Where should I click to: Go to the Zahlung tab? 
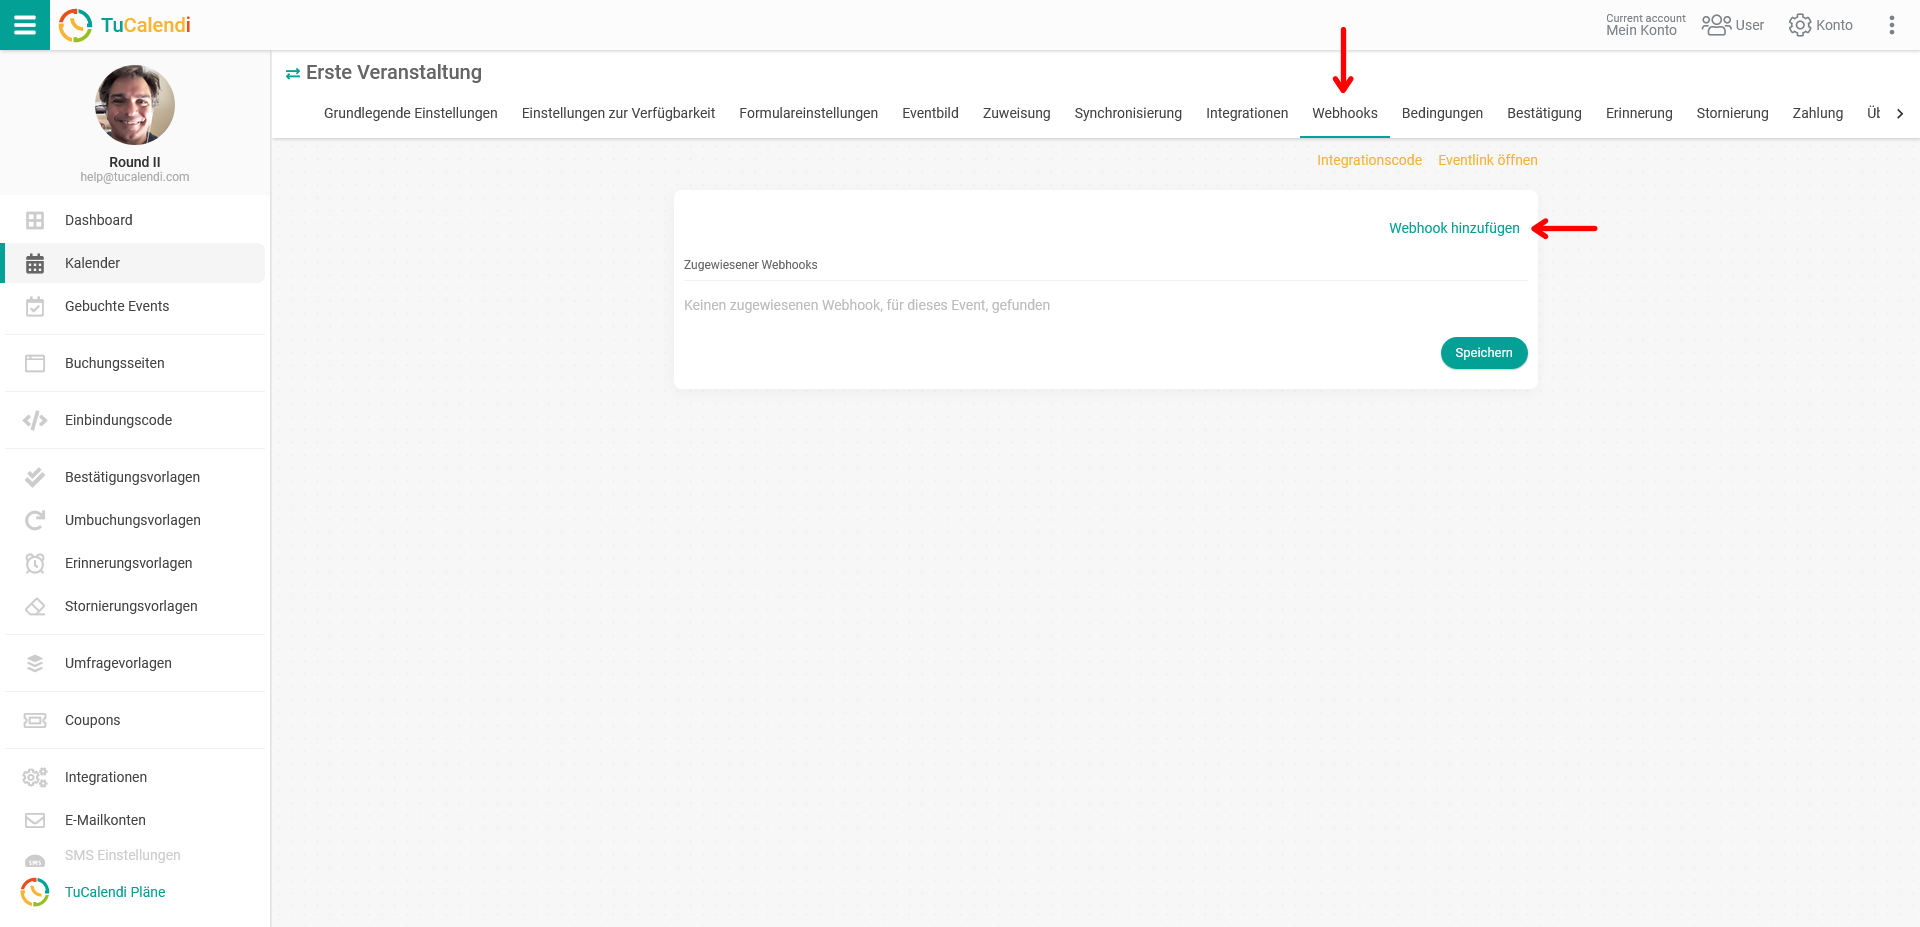pos(1818,113)
